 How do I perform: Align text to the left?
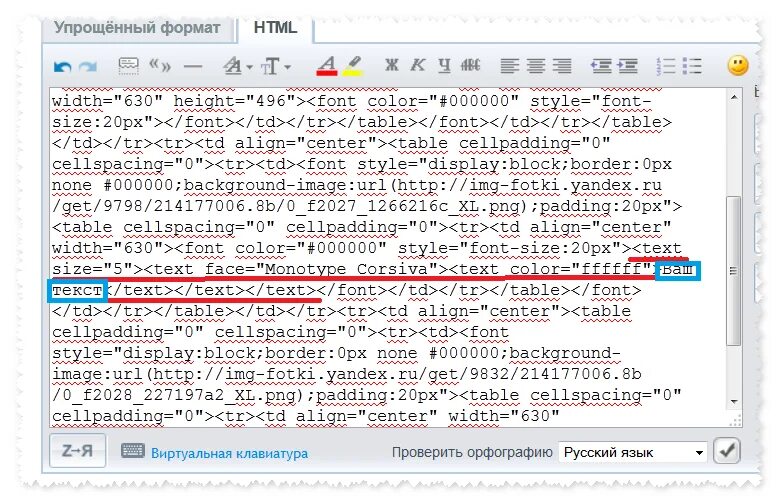(x=509, y=66)
